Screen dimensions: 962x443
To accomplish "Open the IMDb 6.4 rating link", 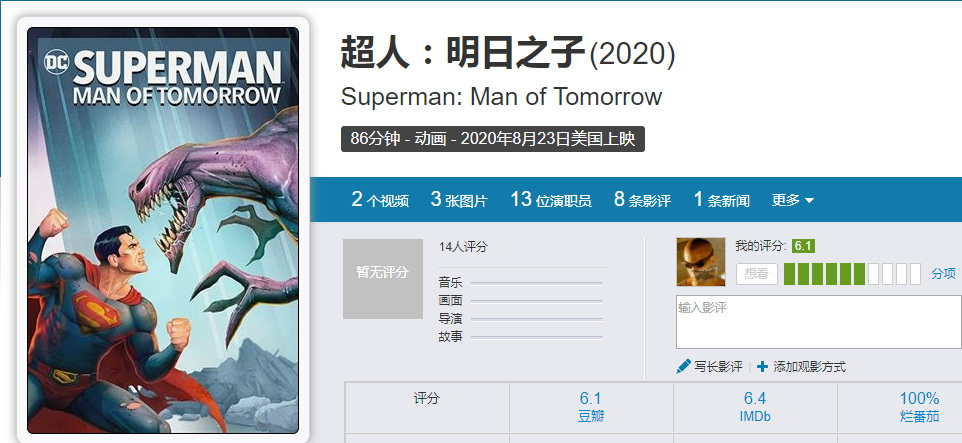I will coord(755,407).
